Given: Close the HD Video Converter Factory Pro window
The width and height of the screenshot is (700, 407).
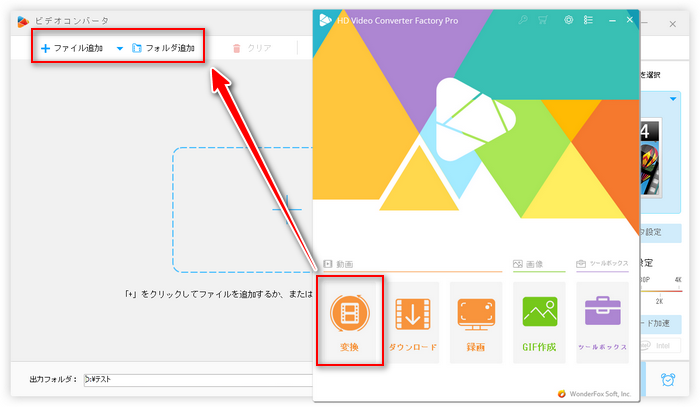Looking at the screenshot, I should point(630,20).
